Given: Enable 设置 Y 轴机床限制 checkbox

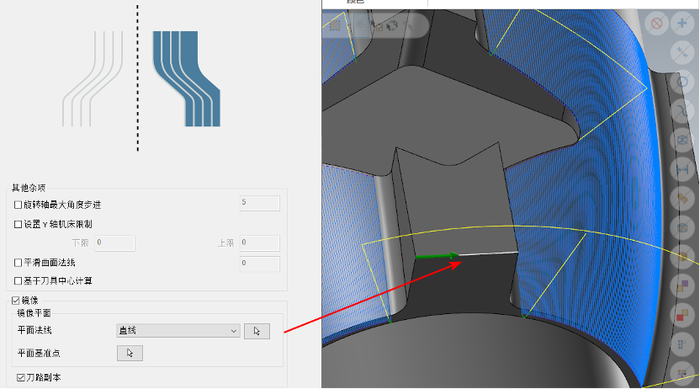Looking at the screenshot, I should 18,224.
